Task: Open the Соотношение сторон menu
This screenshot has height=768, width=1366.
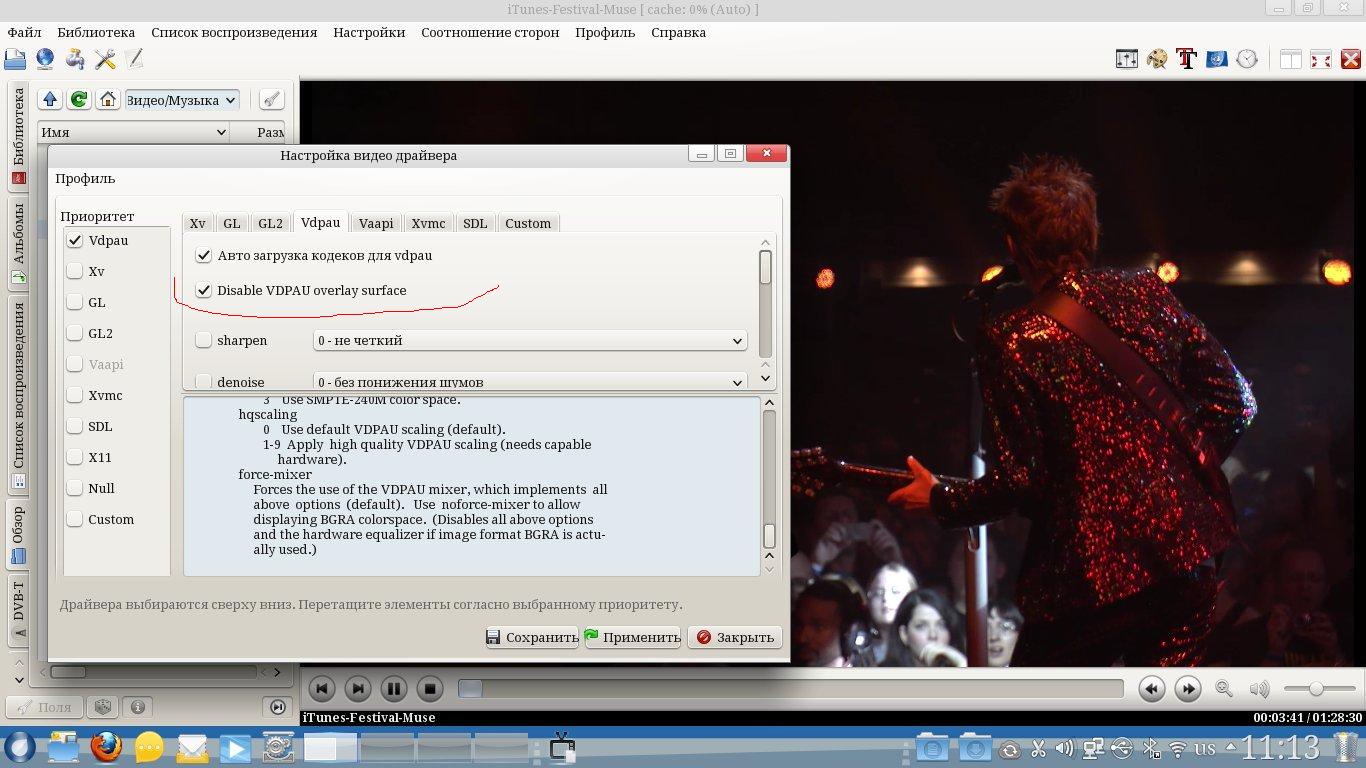Action: (490, 32)
